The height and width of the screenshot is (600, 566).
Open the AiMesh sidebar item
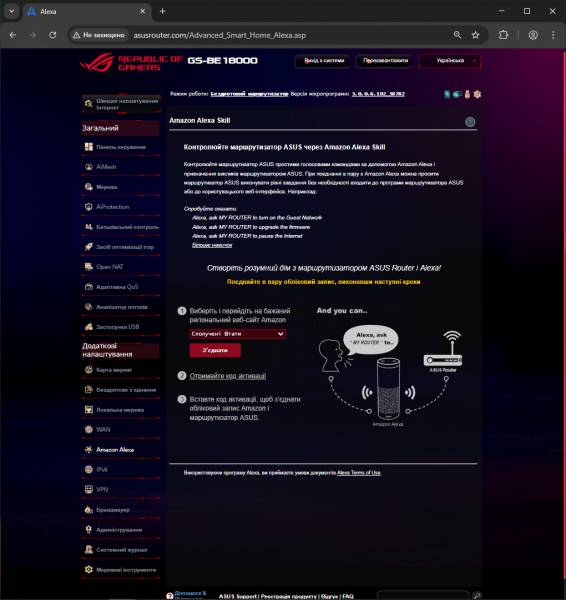click(121, 167)
